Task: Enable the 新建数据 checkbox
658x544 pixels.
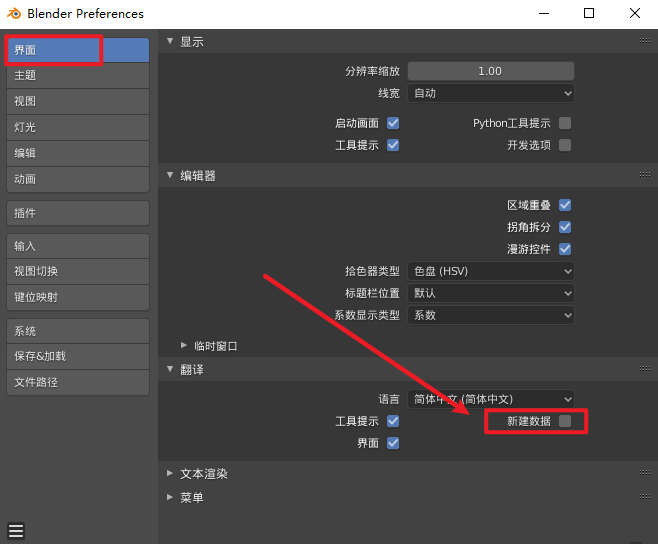Action: (565, 421)
